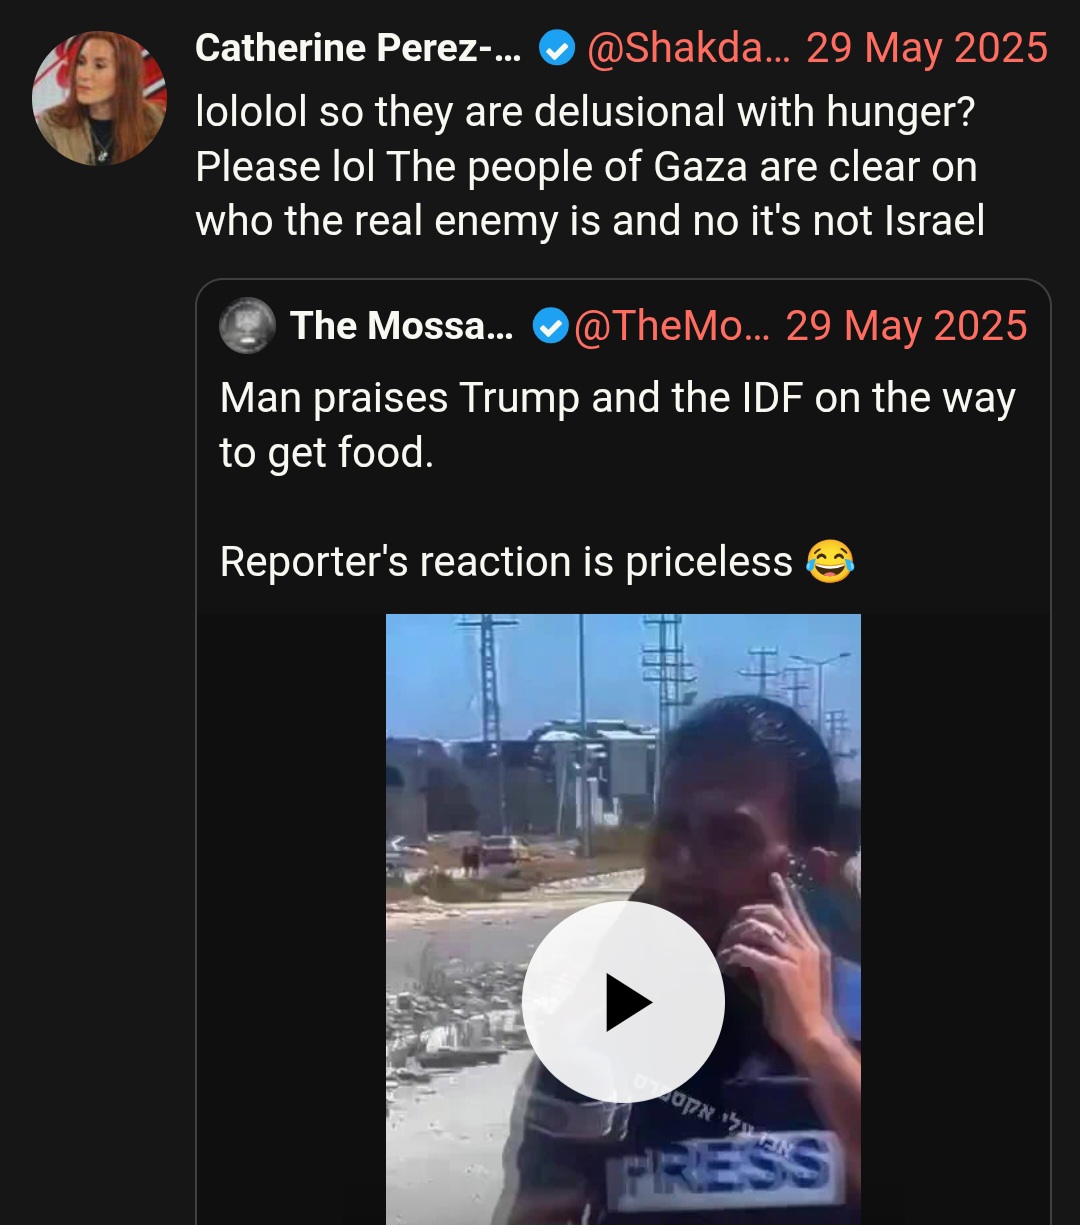This screenshot has width=1080, height=1225.
Task: Click 'Reporter's reaction is priceless' text
Action: (506, 562)
